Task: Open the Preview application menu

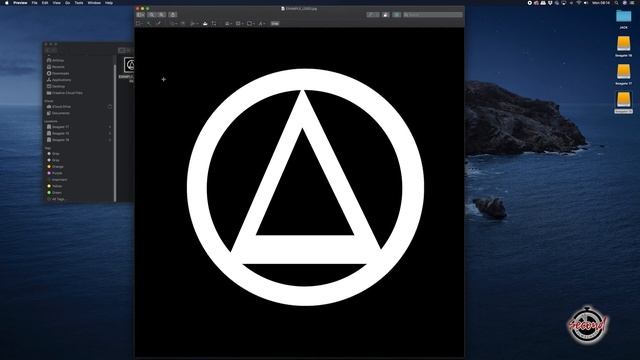Action: (20, 3)
